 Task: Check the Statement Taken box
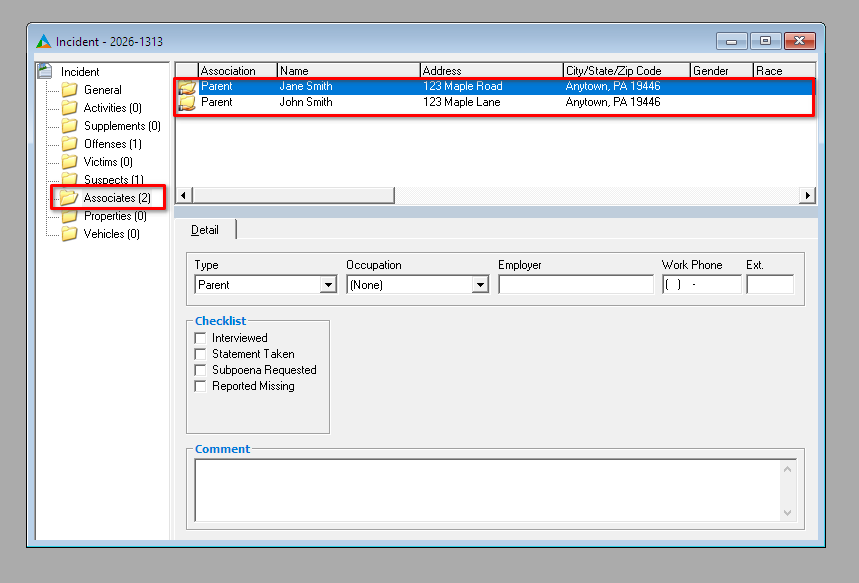(x=201, y=354)
